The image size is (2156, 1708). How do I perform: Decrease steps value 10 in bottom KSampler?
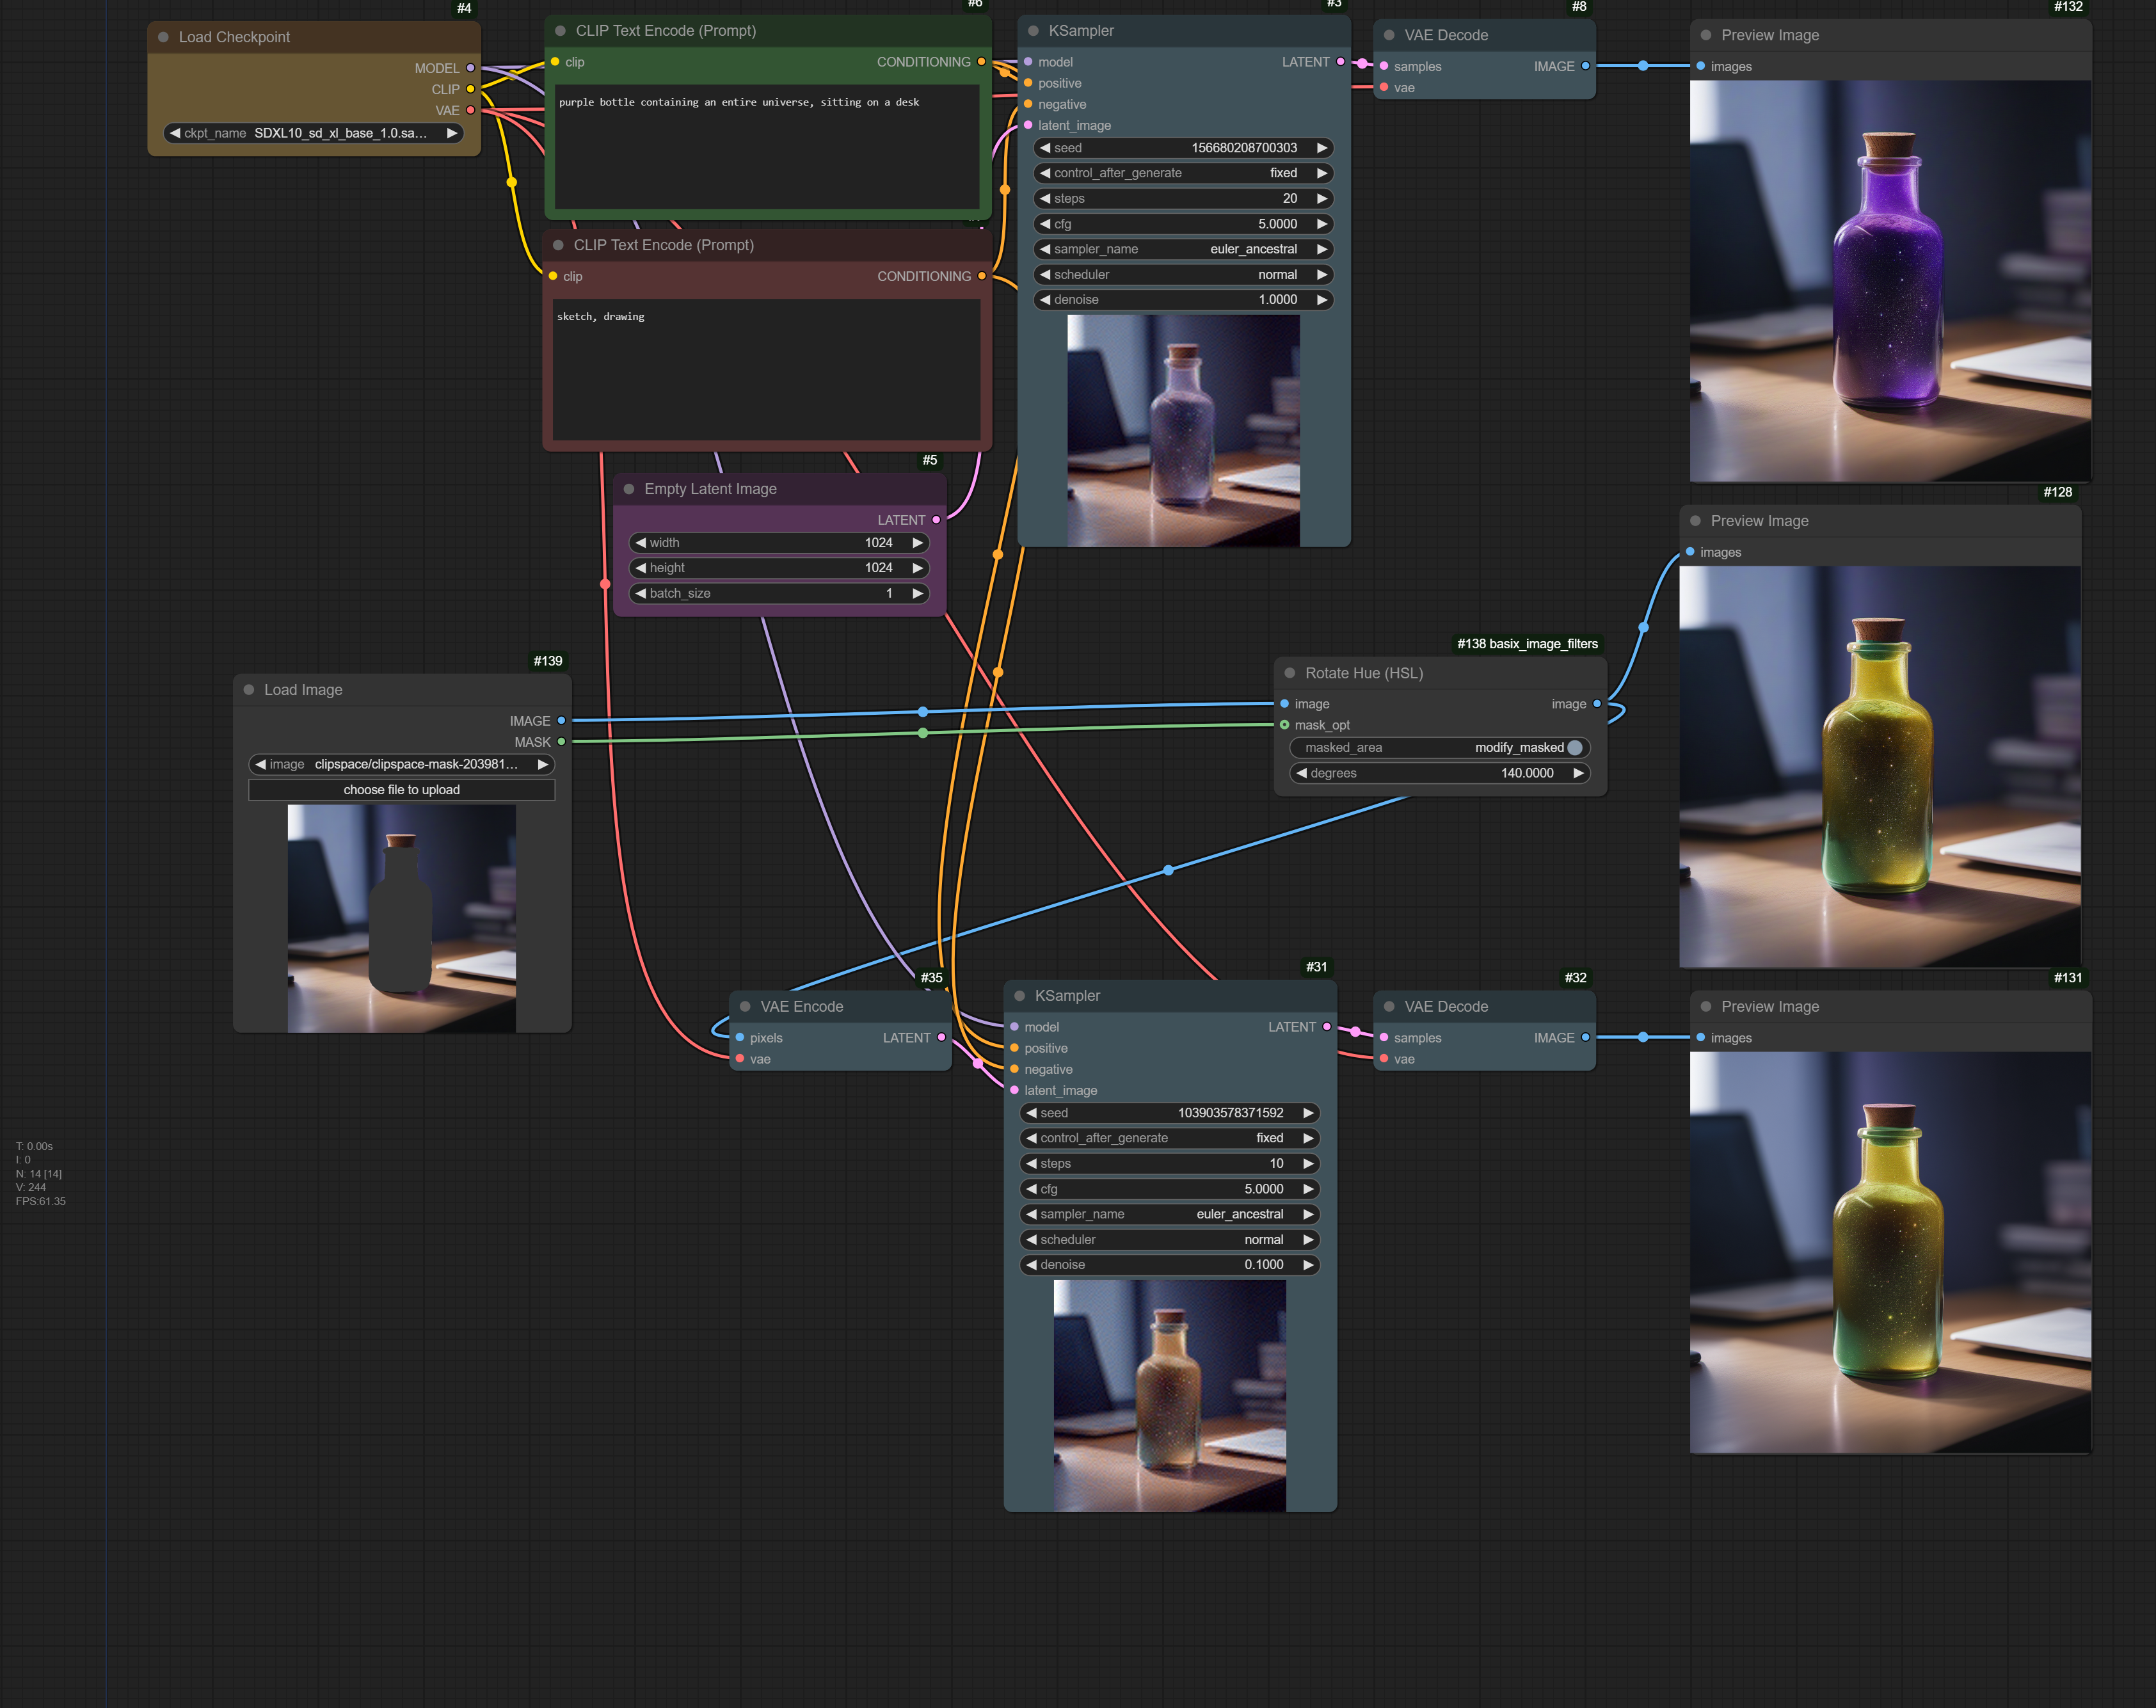pyautogui.click(x=1031, y=1164)
